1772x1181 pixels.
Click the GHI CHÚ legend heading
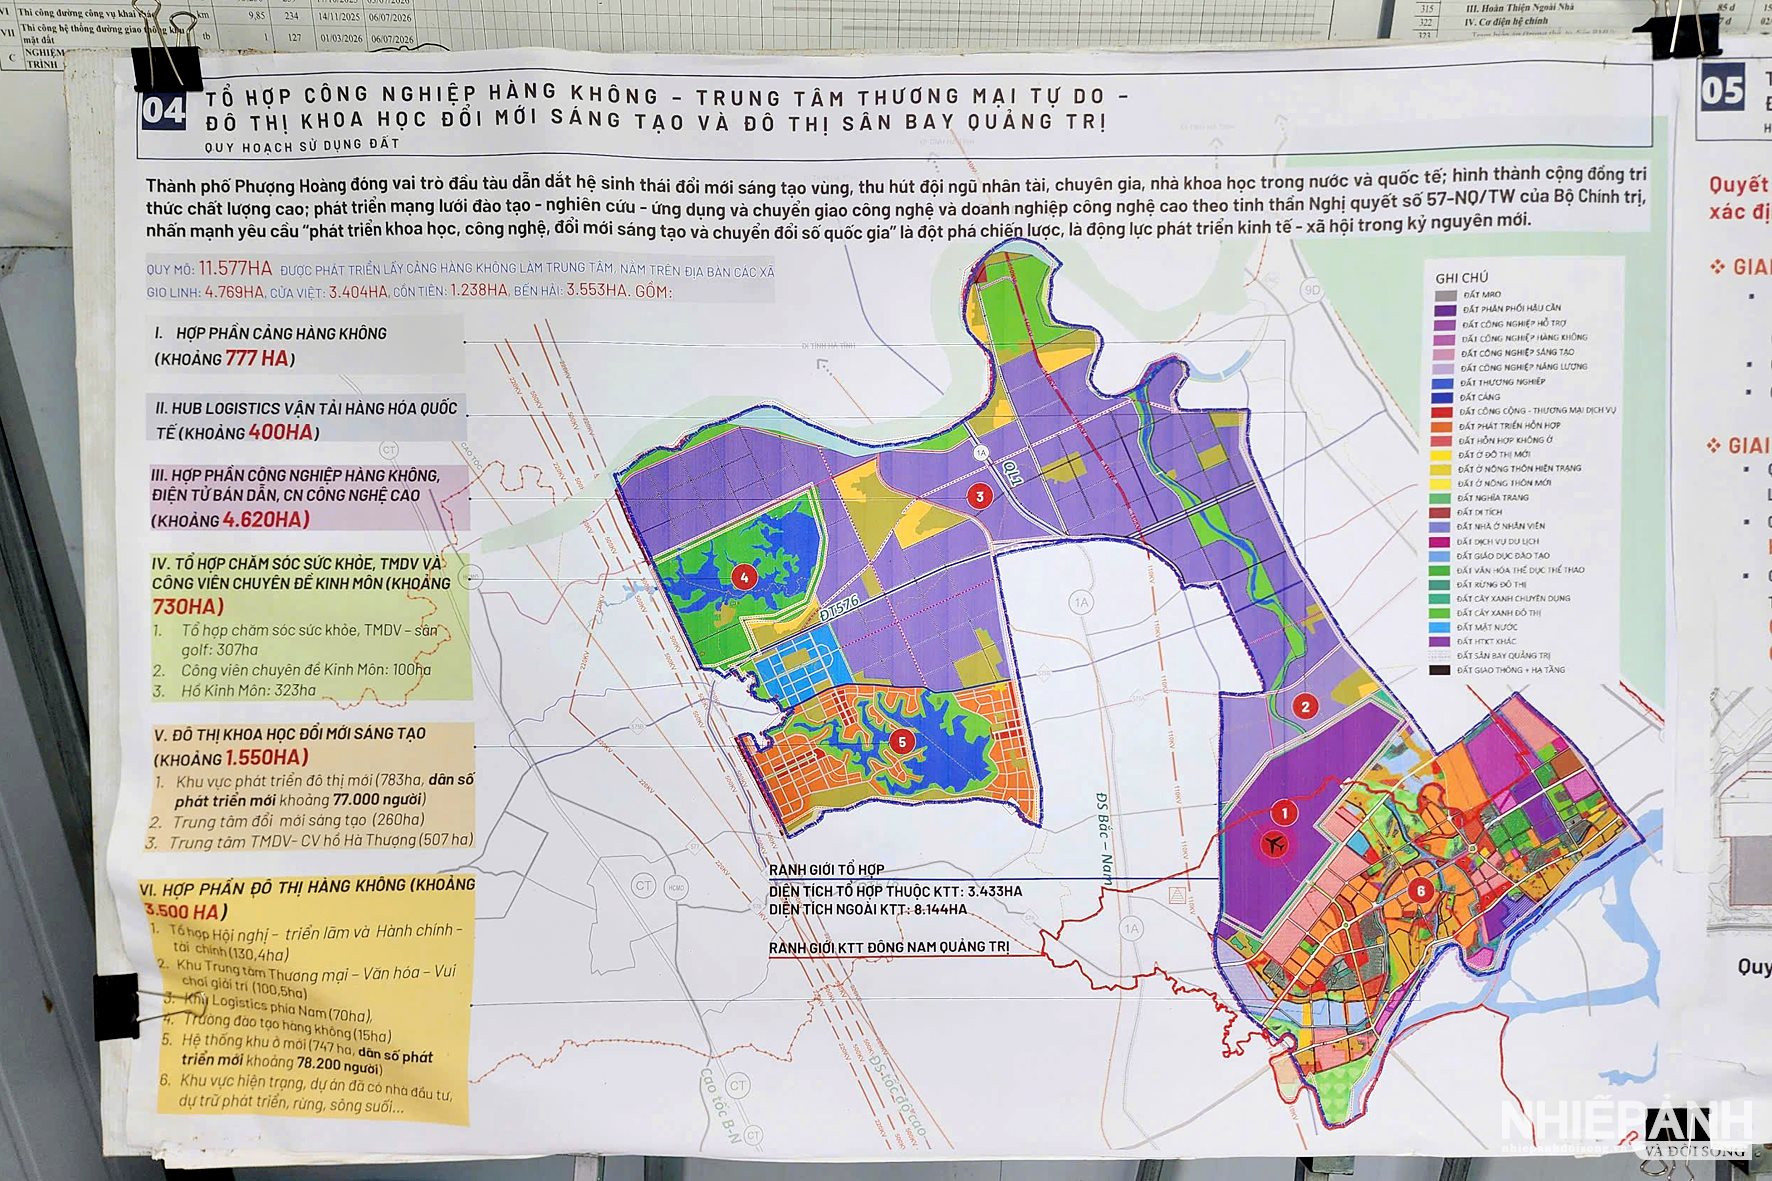(x=1461, y=278)
